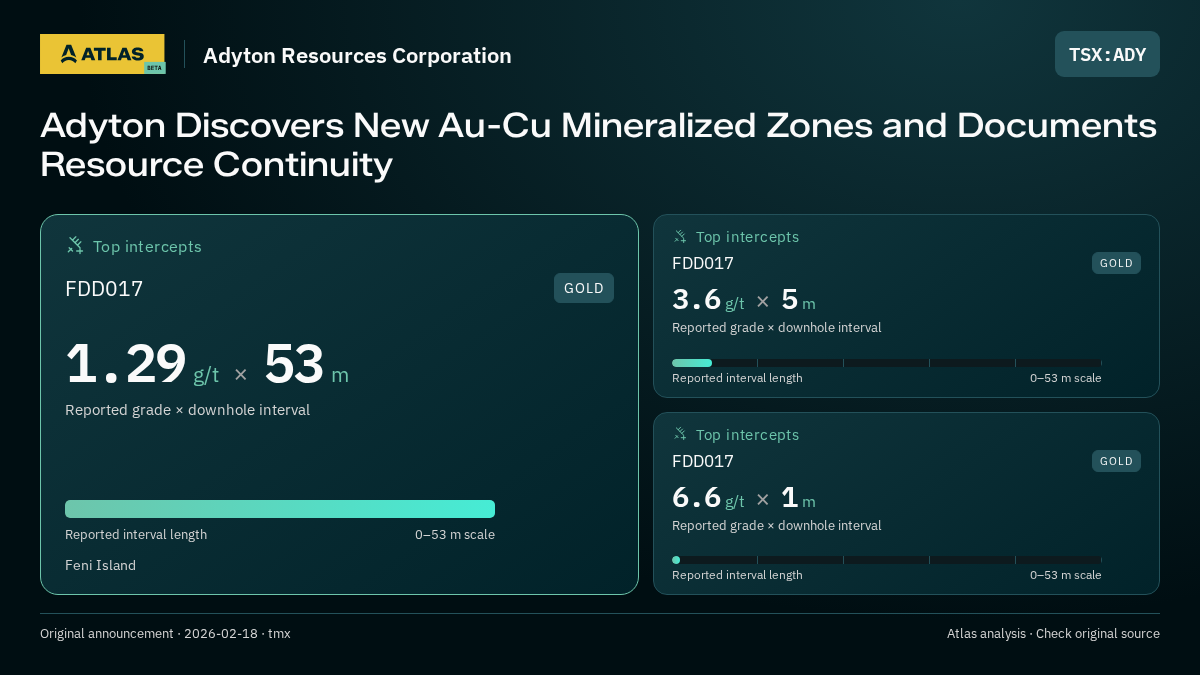Click the 5 m interval length bar
The width and height of the screenshot is (1200, 675).
tap(692, 363)
